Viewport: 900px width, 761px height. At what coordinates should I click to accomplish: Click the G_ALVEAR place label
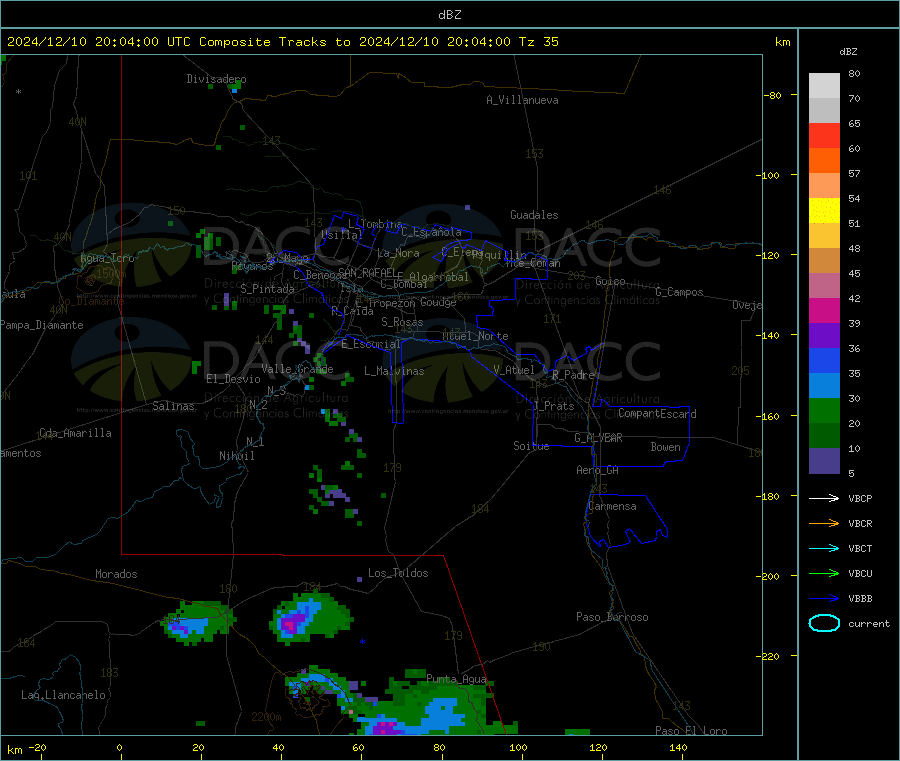point(599,438)
